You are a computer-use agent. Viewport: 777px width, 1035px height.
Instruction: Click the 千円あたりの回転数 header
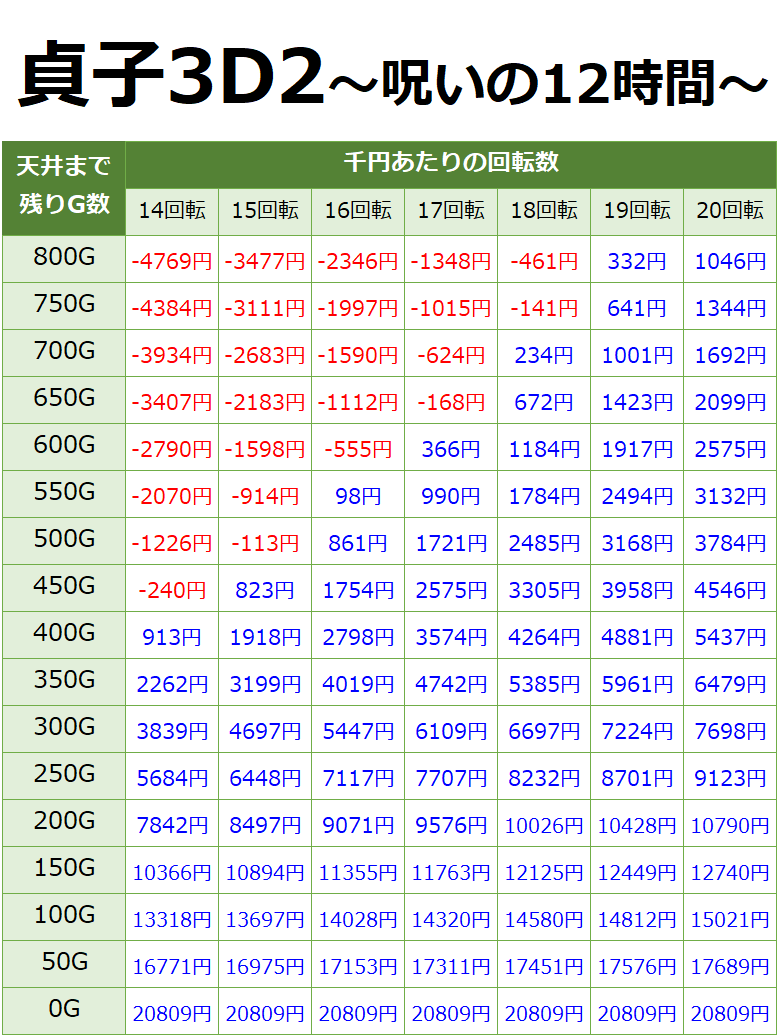(x=451, y=164)
